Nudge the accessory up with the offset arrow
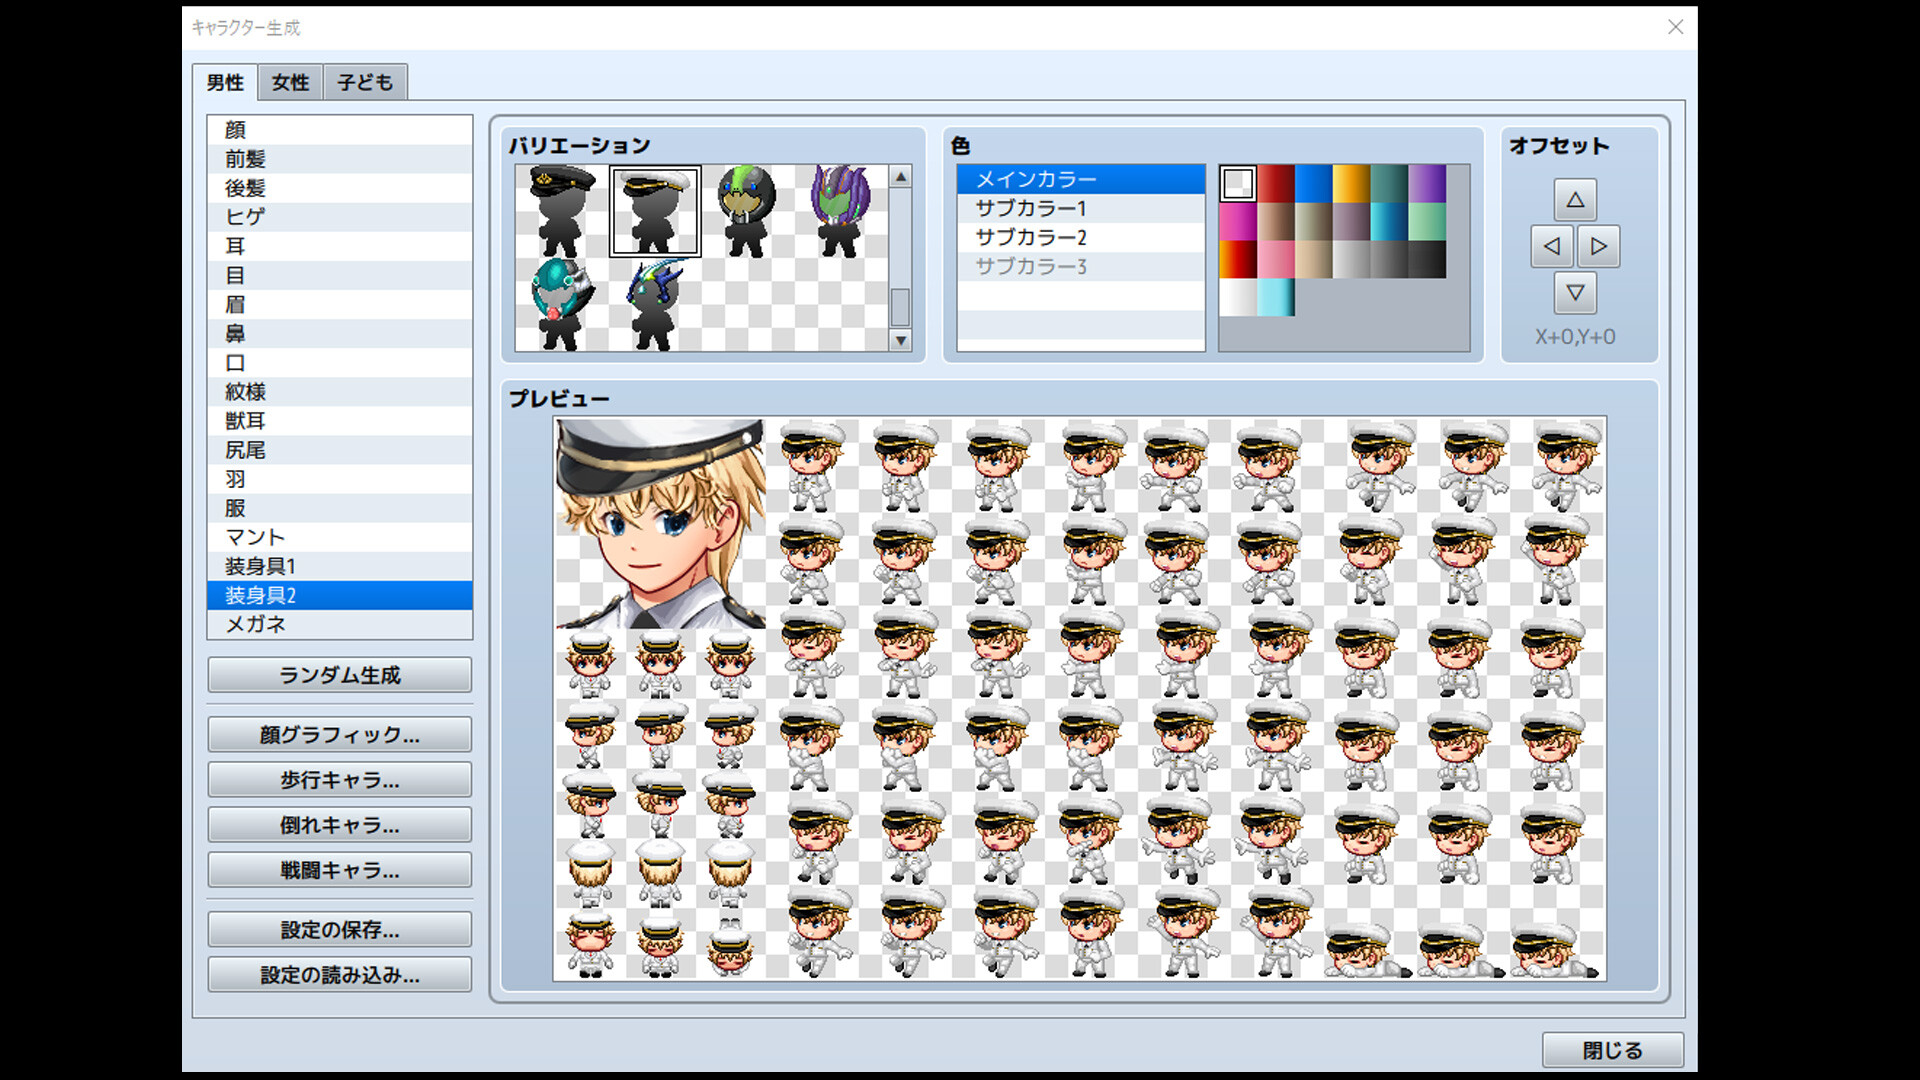This screenshot has width=1920, height=1080. [x=1575, y=199]
